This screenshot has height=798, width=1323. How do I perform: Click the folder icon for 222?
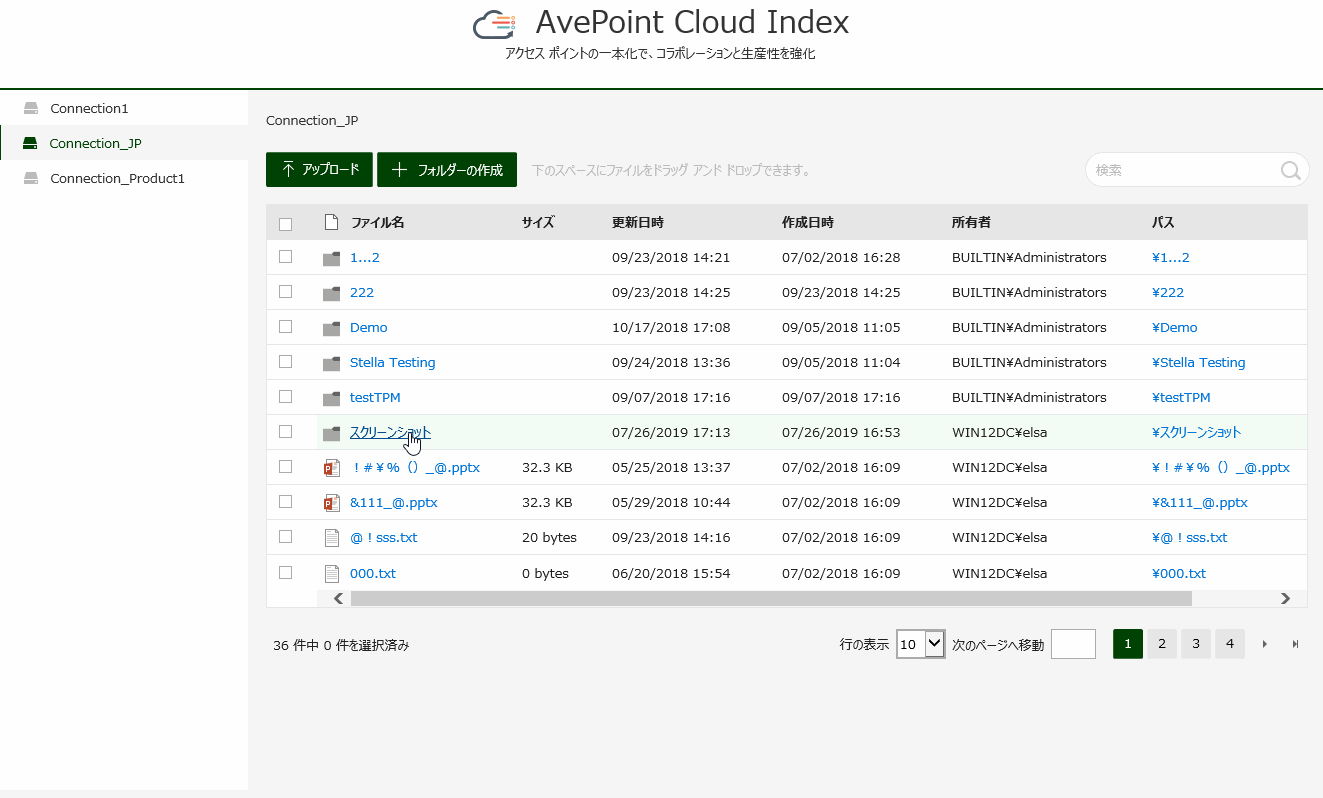point(331,293)
